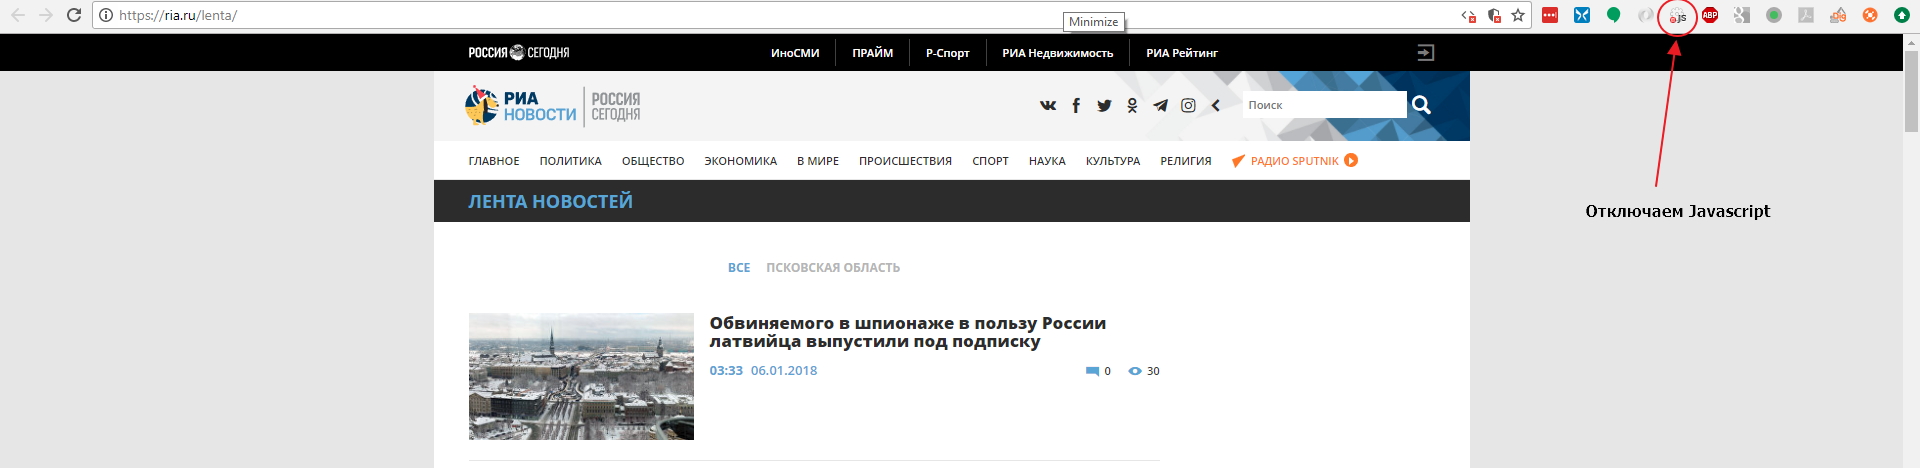Open the ГЛАВНОЕ menu section
1920x468 pixels.
494,161
